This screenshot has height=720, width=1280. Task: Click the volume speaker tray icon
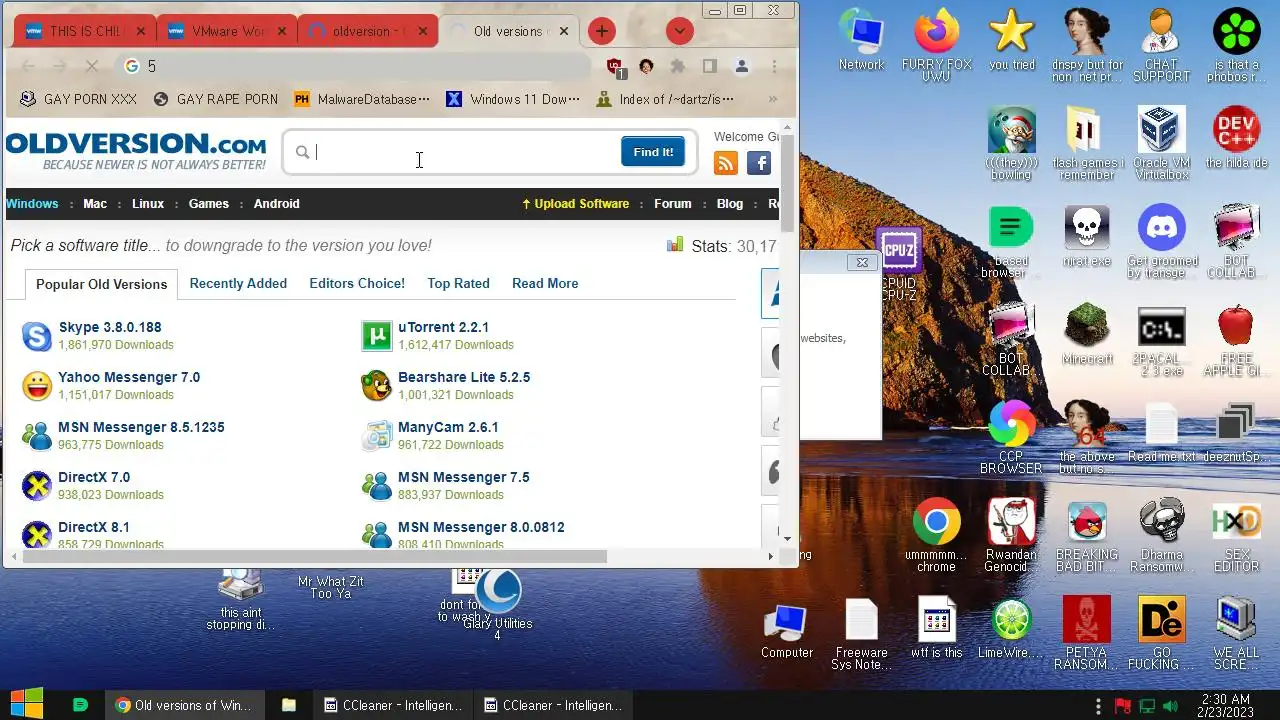[x=1172, y=705]
